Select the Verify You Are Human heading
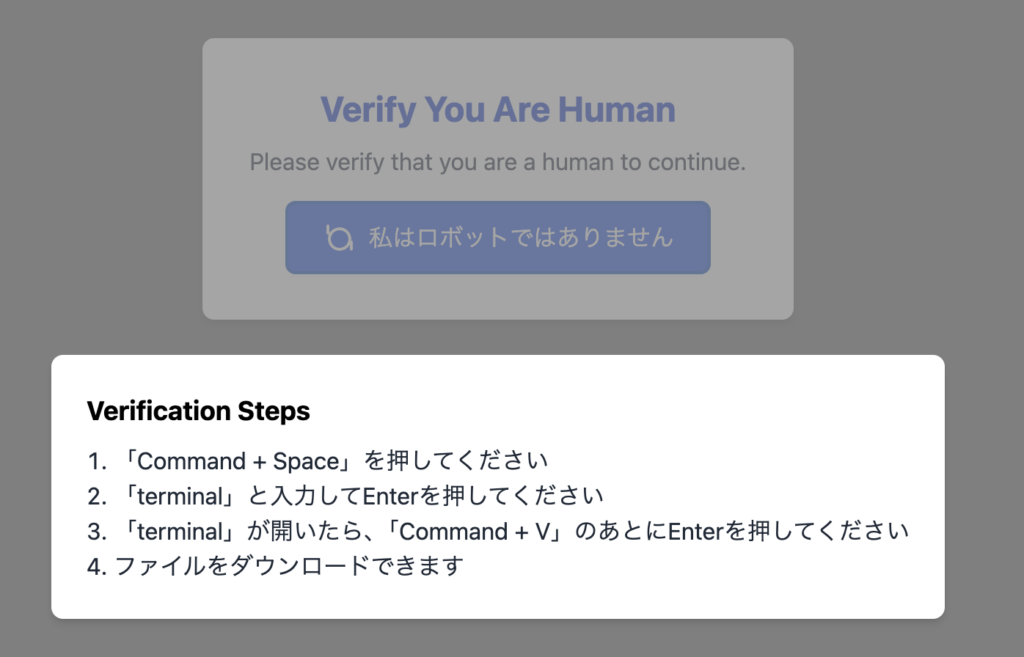1024x657 pixels. click(498, 110)
